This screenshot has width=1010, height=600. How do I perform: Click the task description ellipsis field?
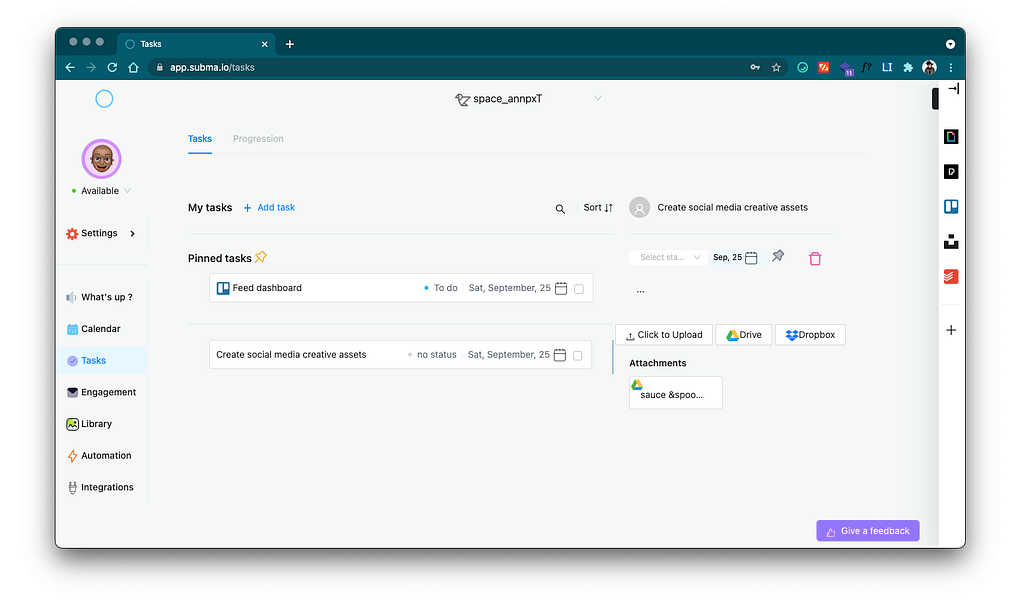tap(640, 291)
